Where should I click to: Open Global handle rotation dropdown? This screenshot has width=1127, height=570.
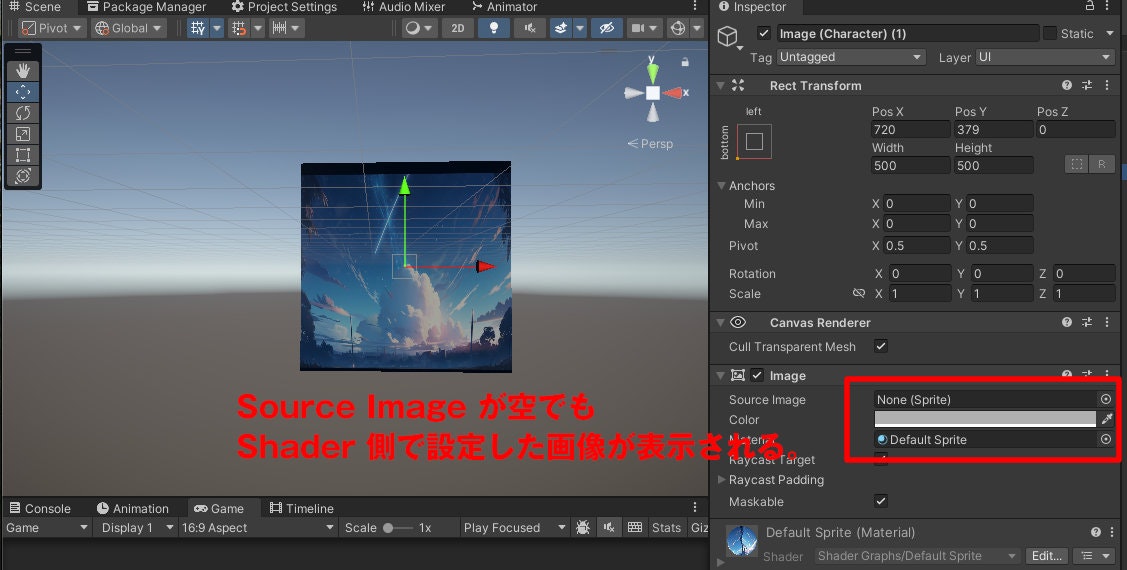tap(129, 28)
